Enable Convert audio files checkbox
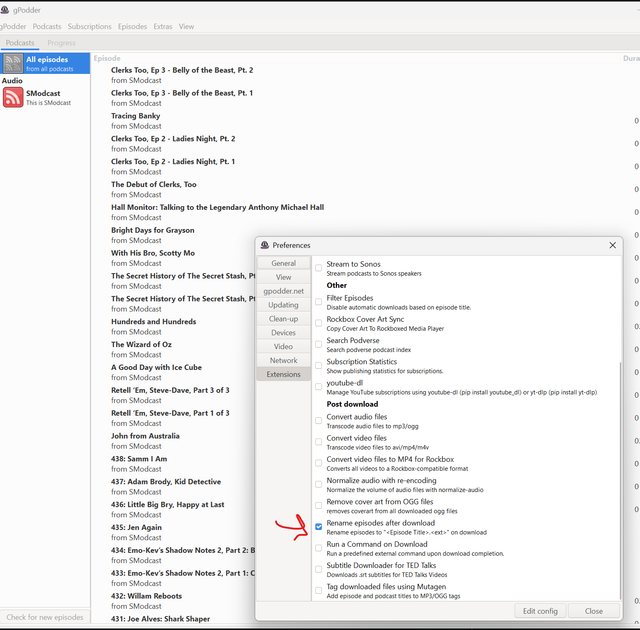 [318, 420]
